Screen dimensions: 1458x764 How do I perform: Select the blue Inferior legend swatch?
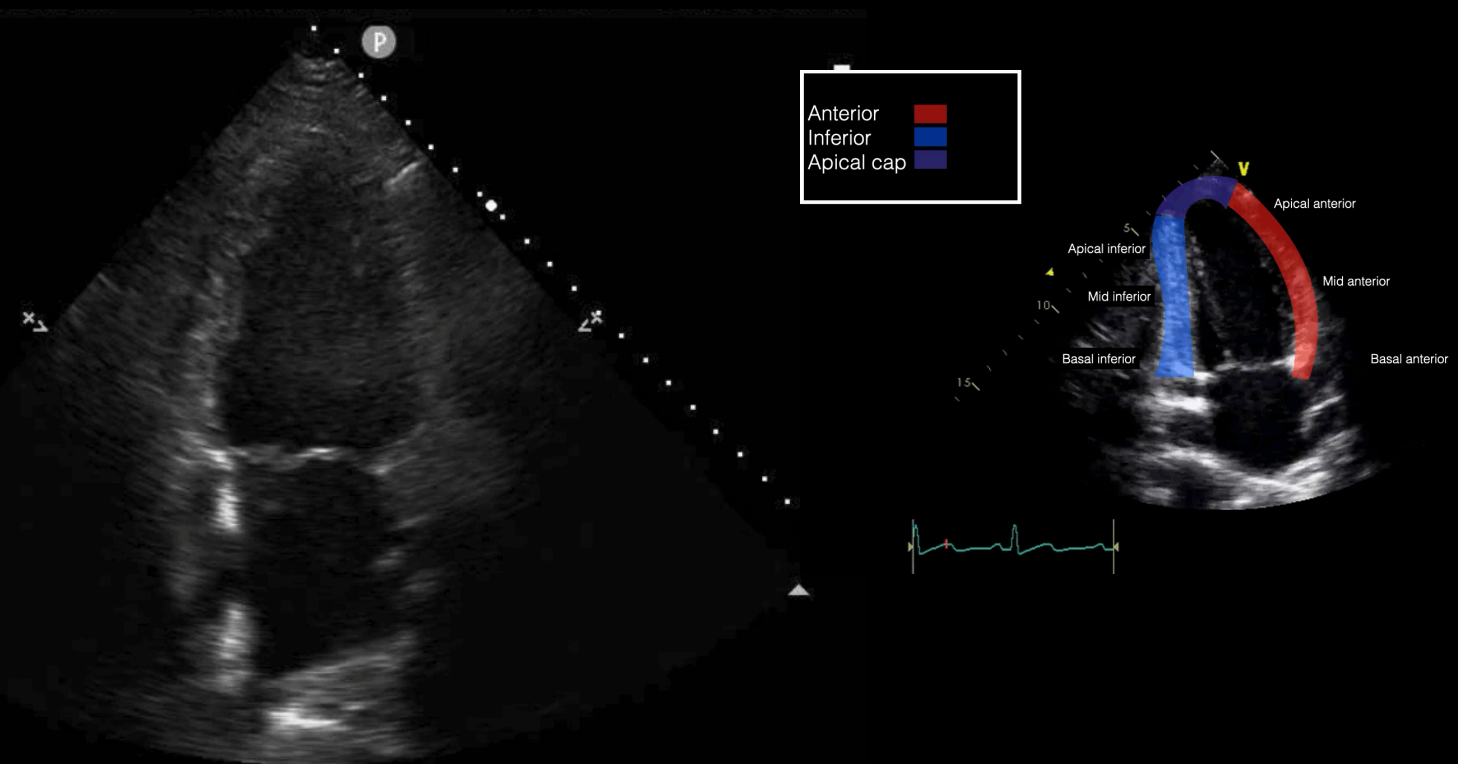(930, 138)
